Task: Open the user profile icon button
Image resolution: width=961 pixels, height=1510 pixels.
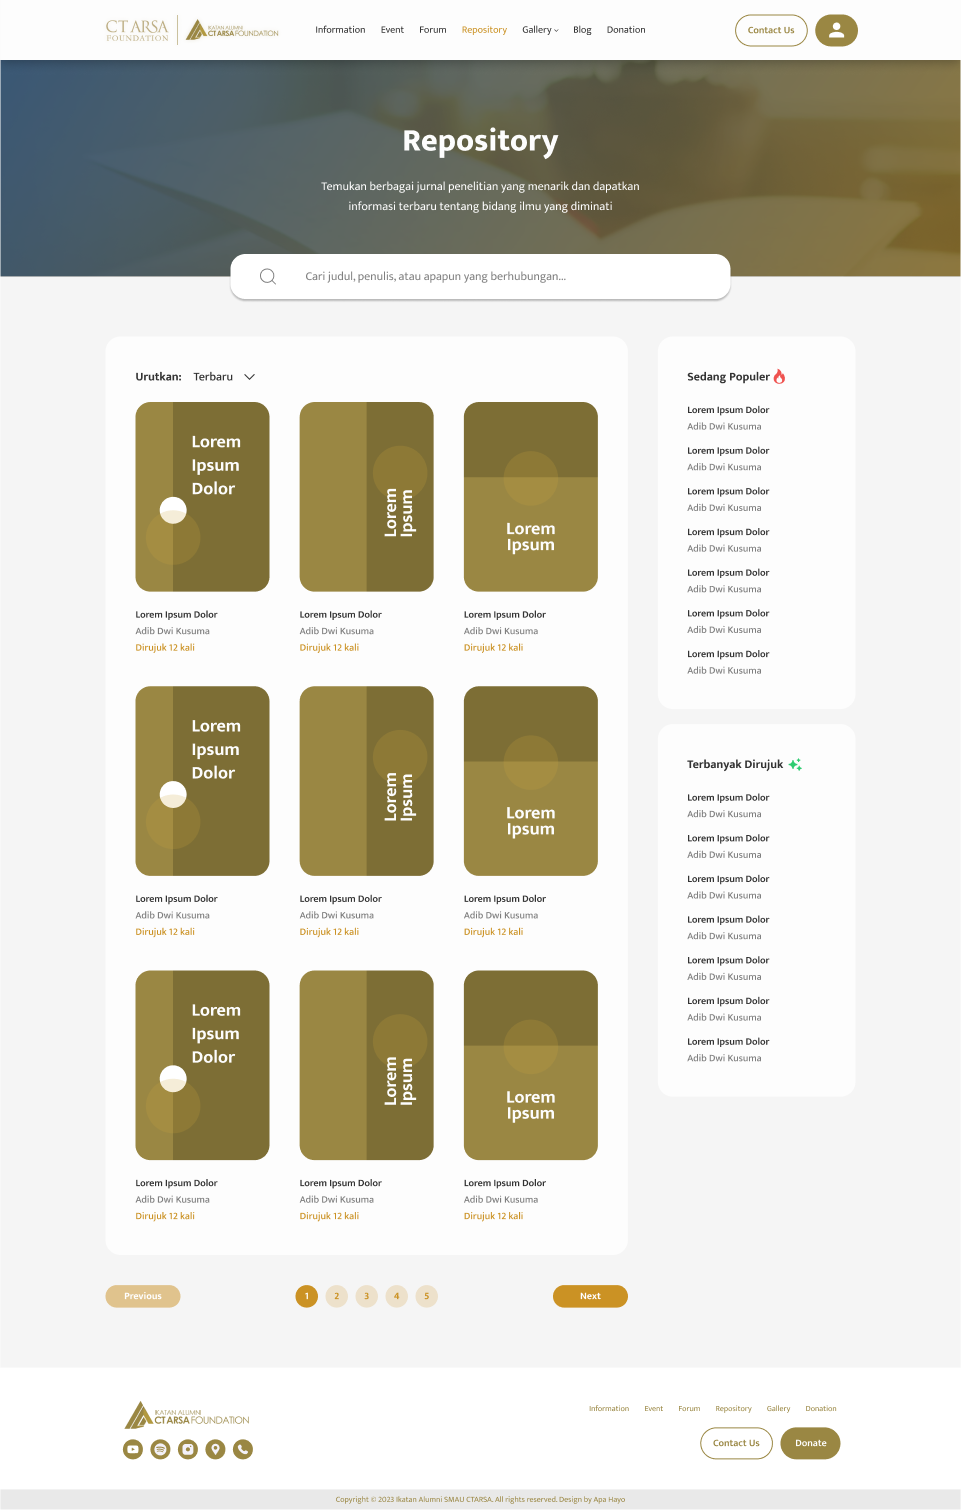Action: coord(836,31)
